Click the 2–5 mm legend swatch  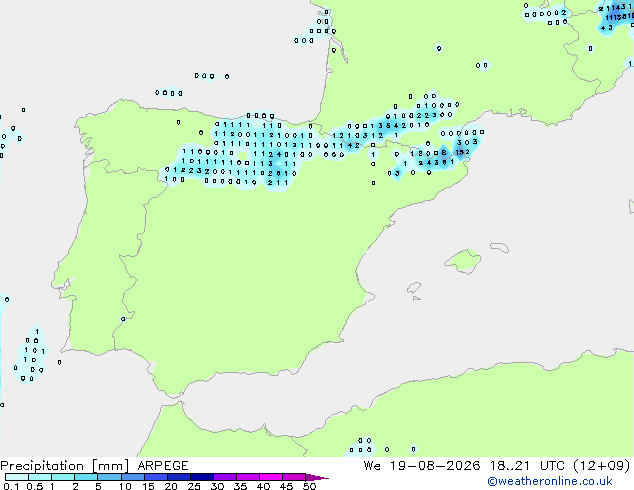tap(86, 477)
